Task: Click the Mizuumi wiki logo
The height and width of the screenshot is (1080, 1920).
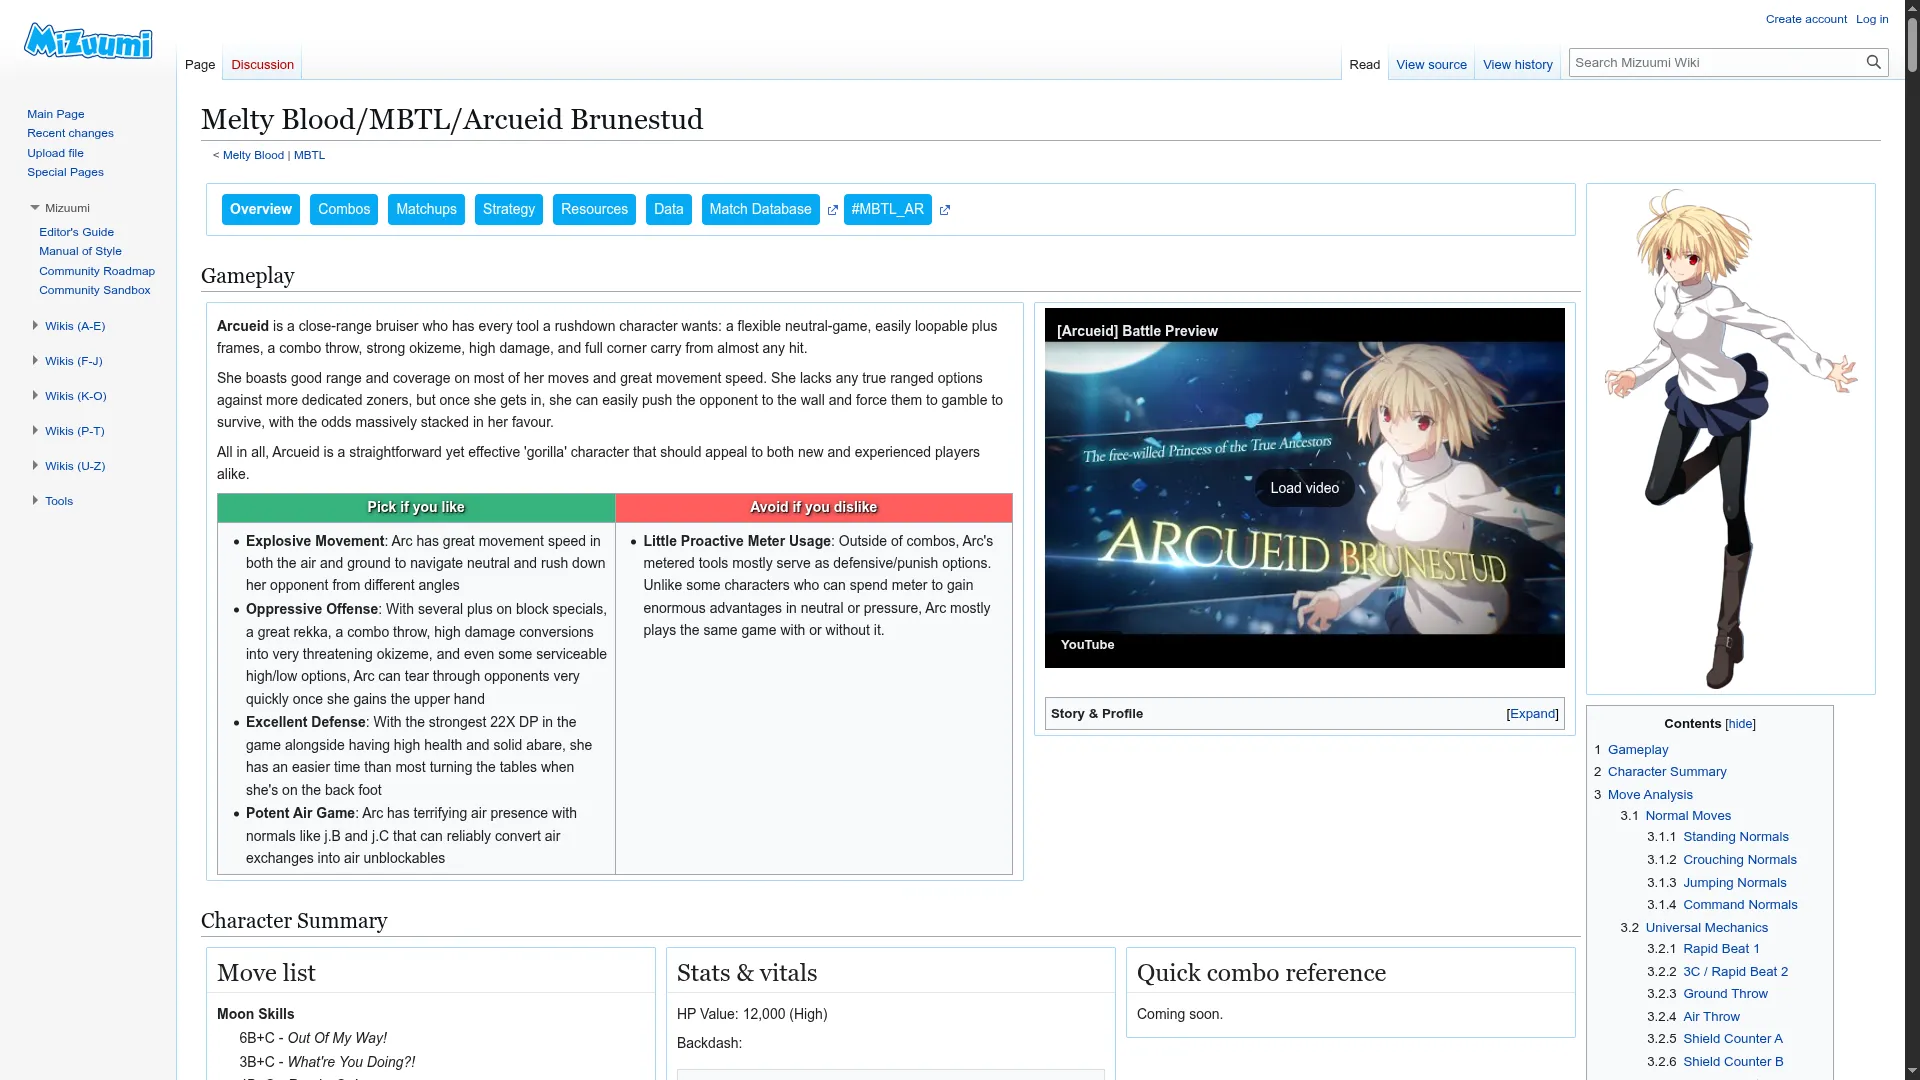Action: (x=88, y=41)
